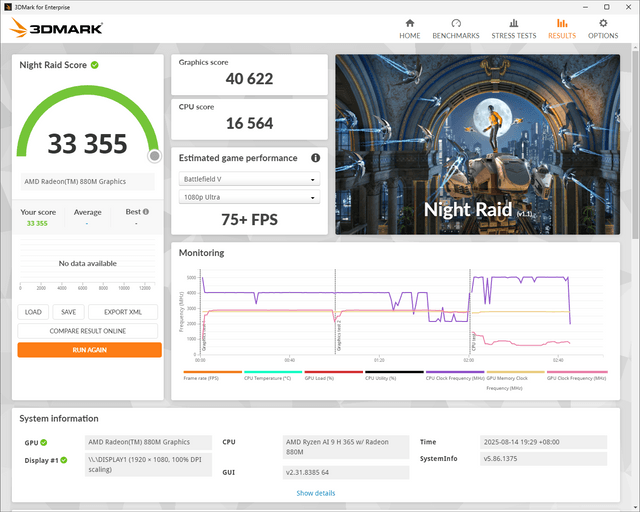Open the 1080p Ultra resolution dropdown
Image resolution: width=640 pixels, height=512 pixels.
click(x=249, y=197)
